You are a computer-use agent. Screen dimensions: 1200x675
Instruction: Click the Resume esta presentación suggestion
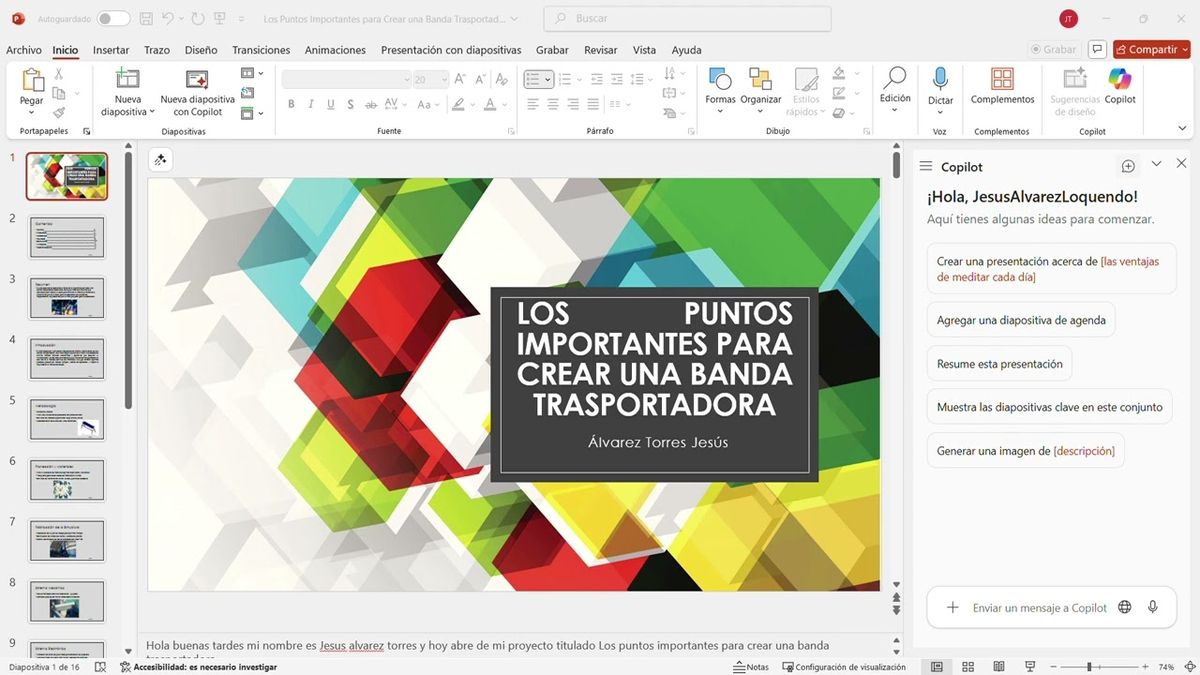coord(999,364)
